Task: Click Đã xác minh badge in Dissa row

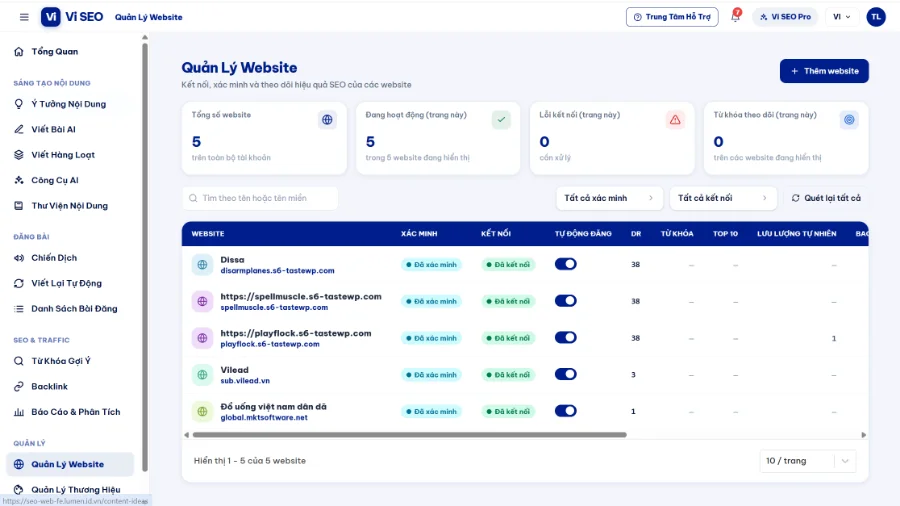Action: coord(431,265)
